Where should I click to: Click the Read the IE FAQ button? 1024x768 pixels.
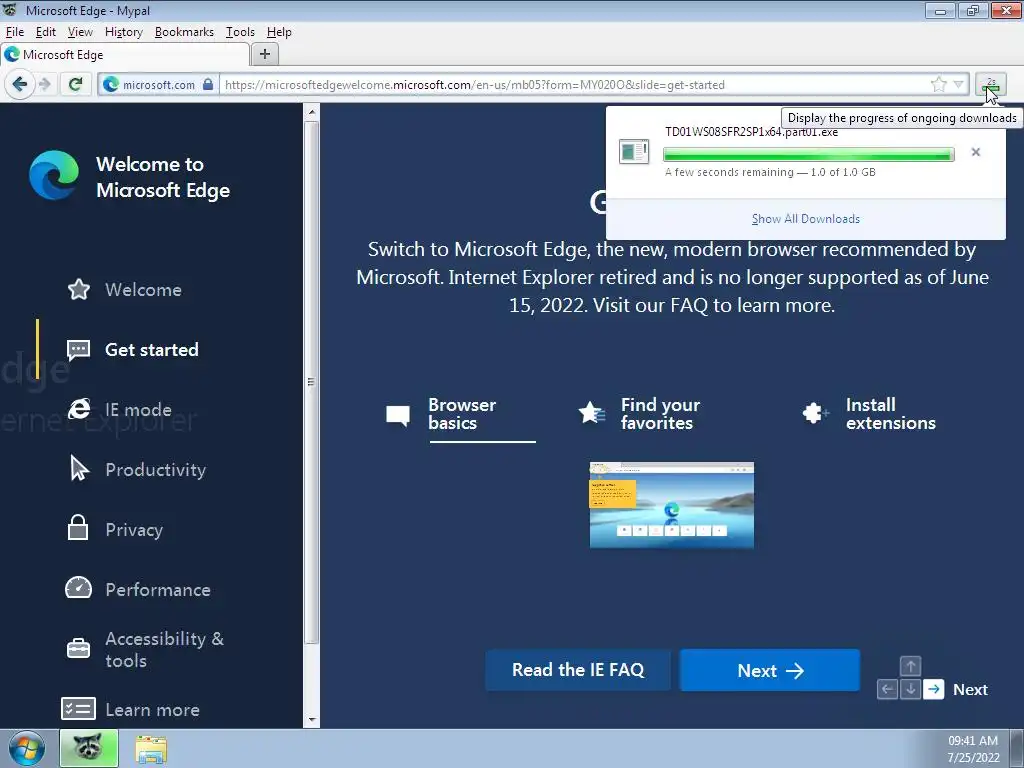pos(578,670)
